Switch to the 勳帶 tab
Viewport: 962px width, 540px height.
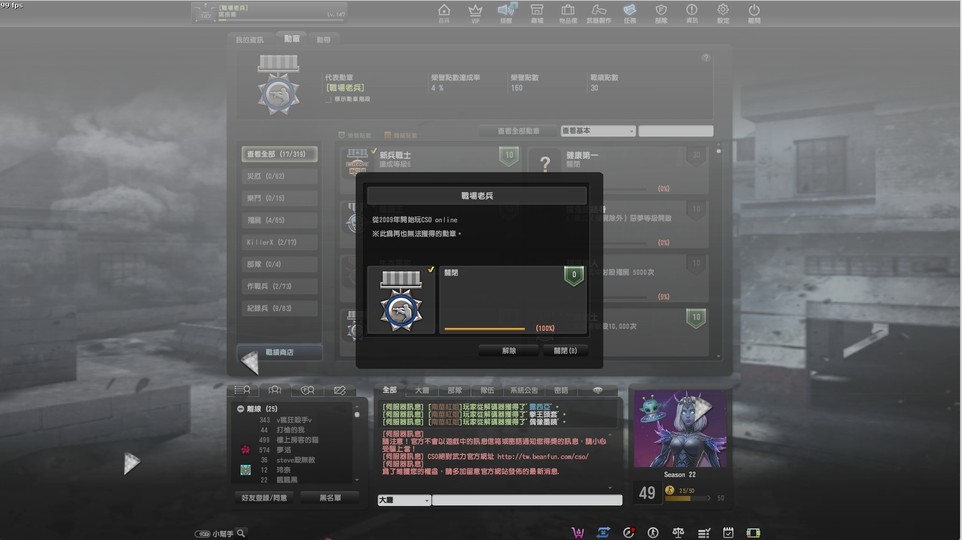(323, 40)
